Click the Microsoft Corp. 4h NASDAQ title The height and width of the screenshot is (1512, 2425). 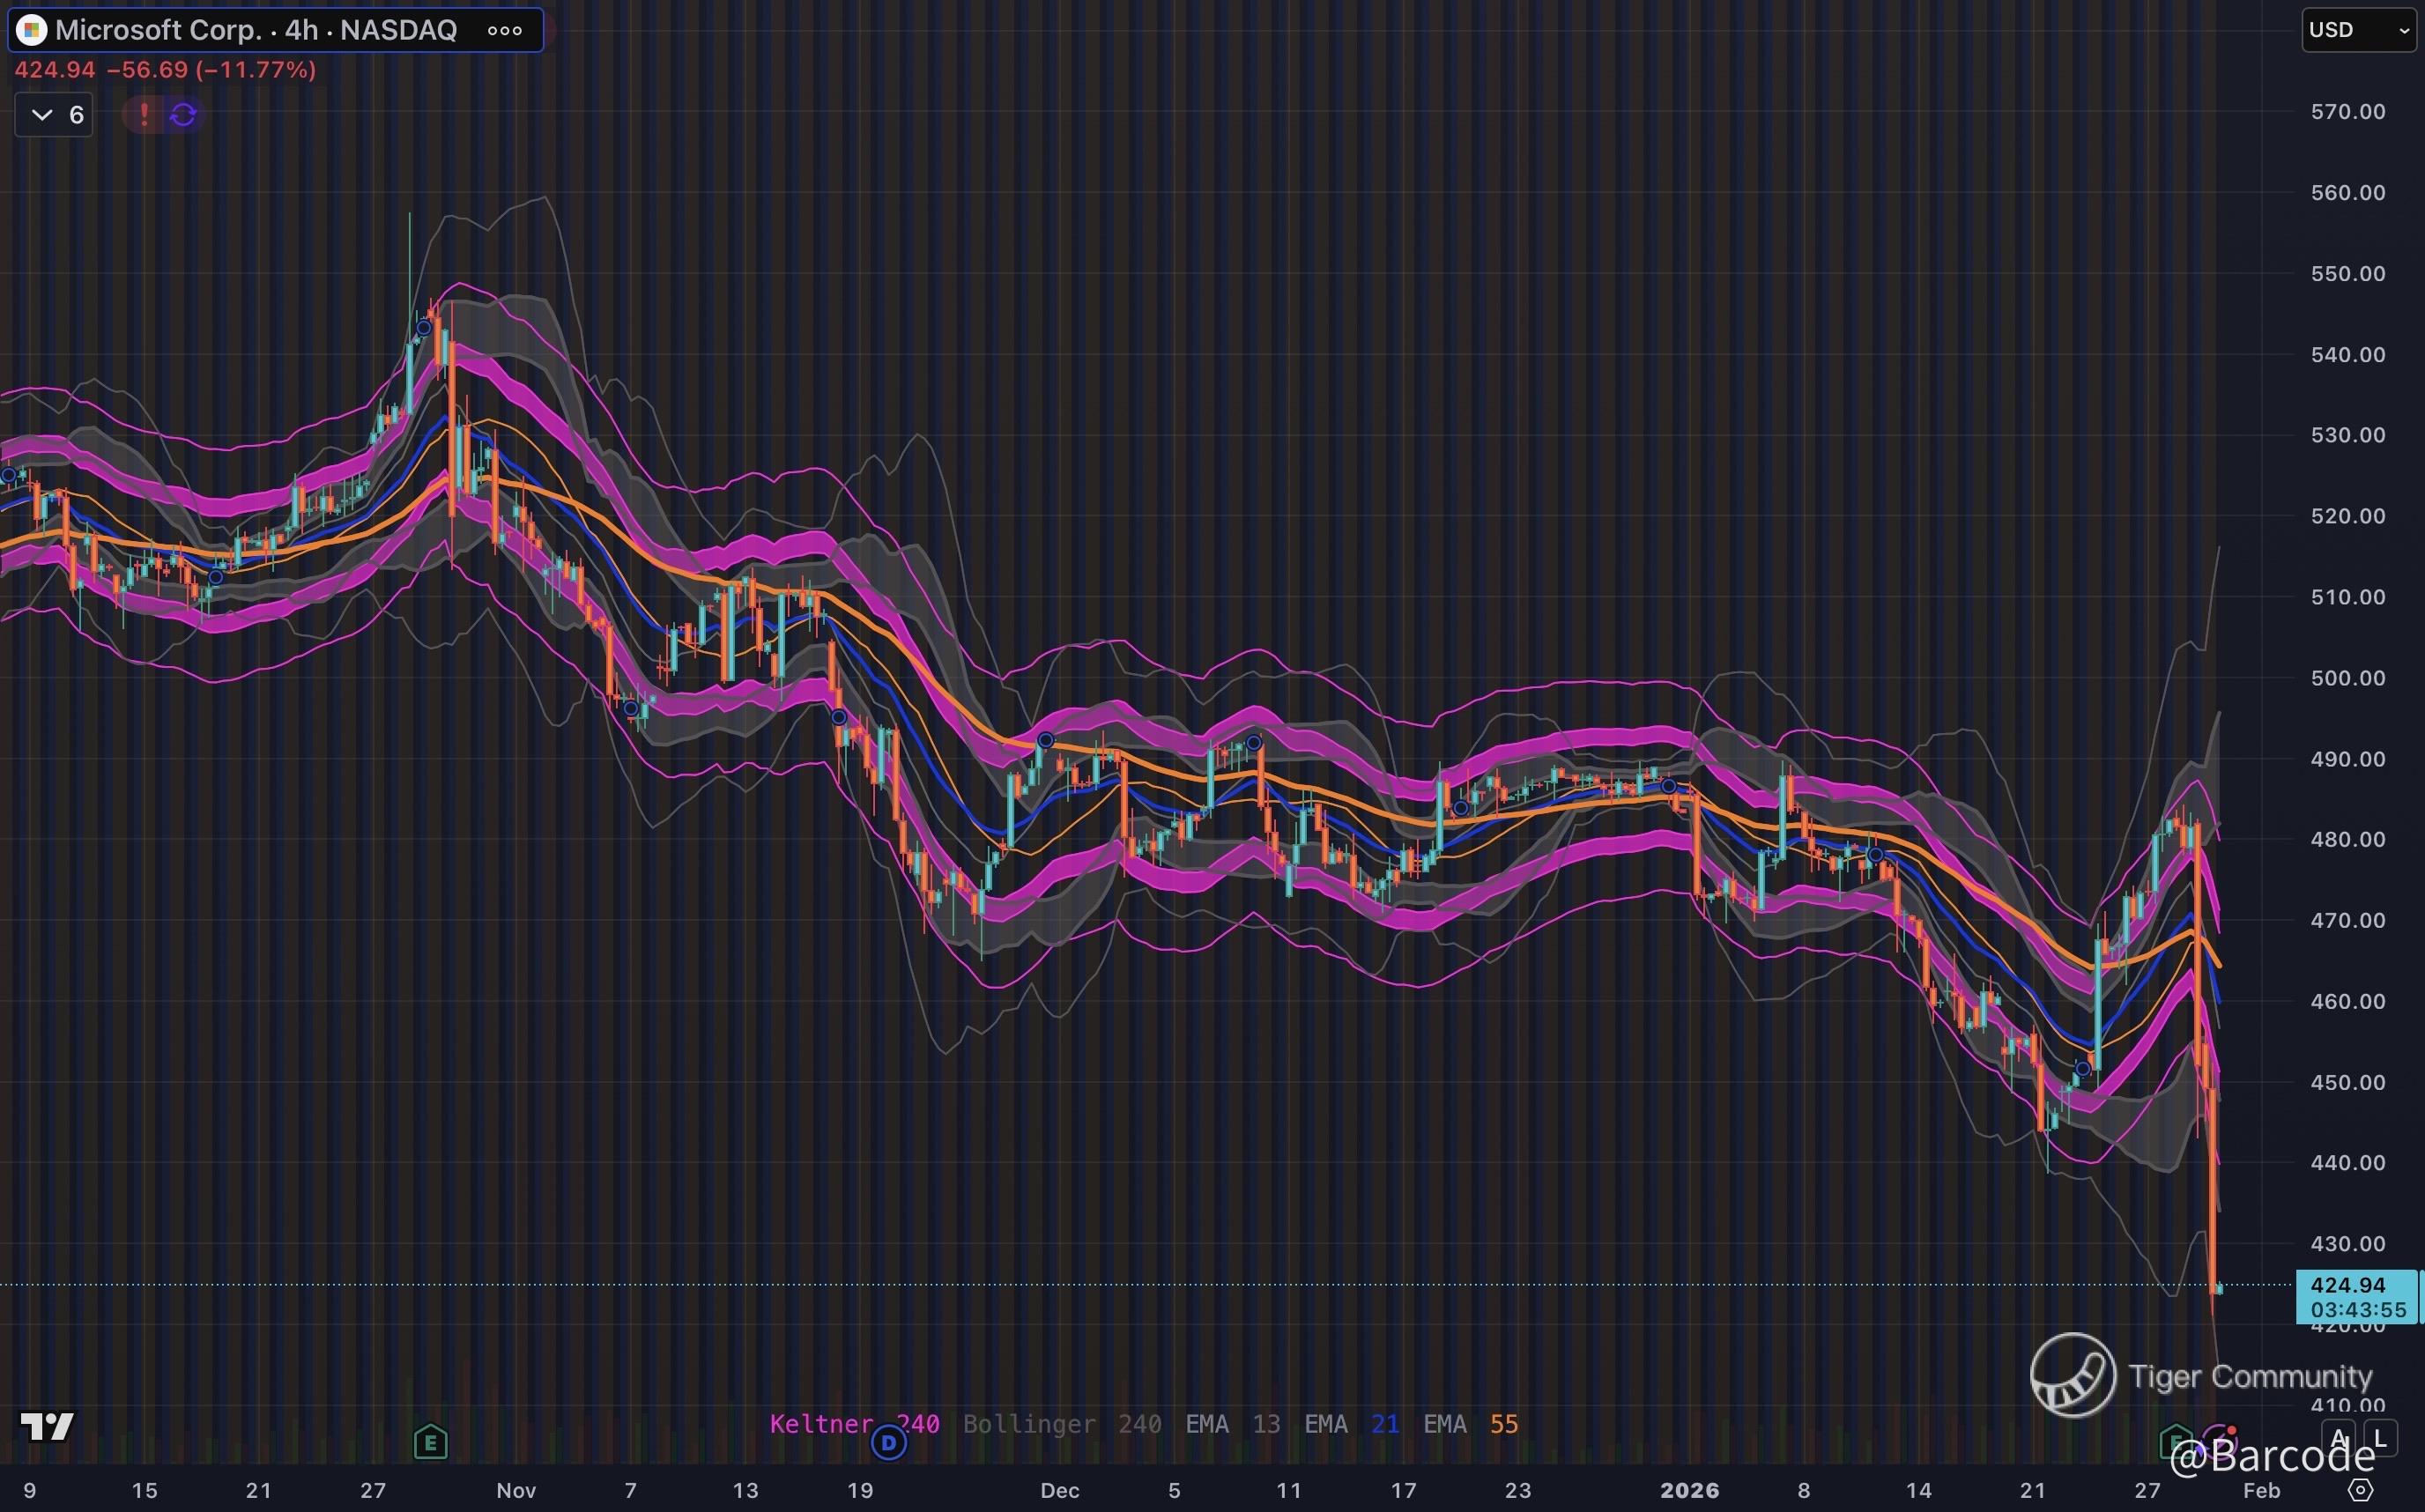pyautogui.click(x=255, y=30)
